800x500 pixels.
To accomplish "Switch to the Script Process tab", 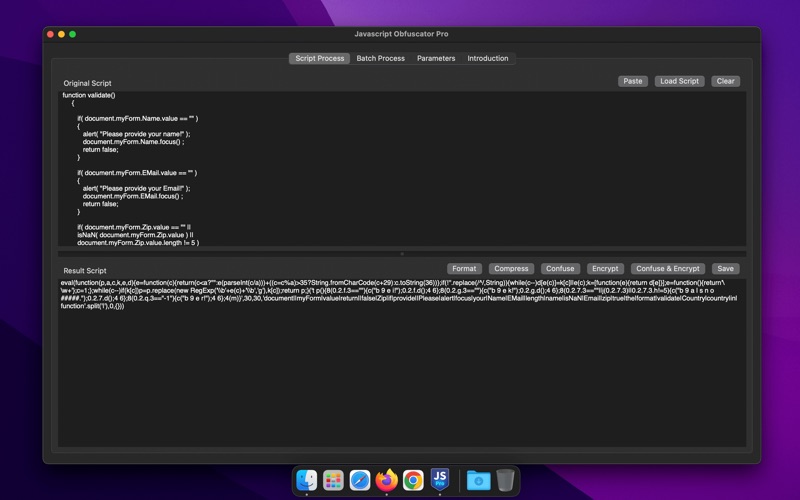I will (320, 58).
